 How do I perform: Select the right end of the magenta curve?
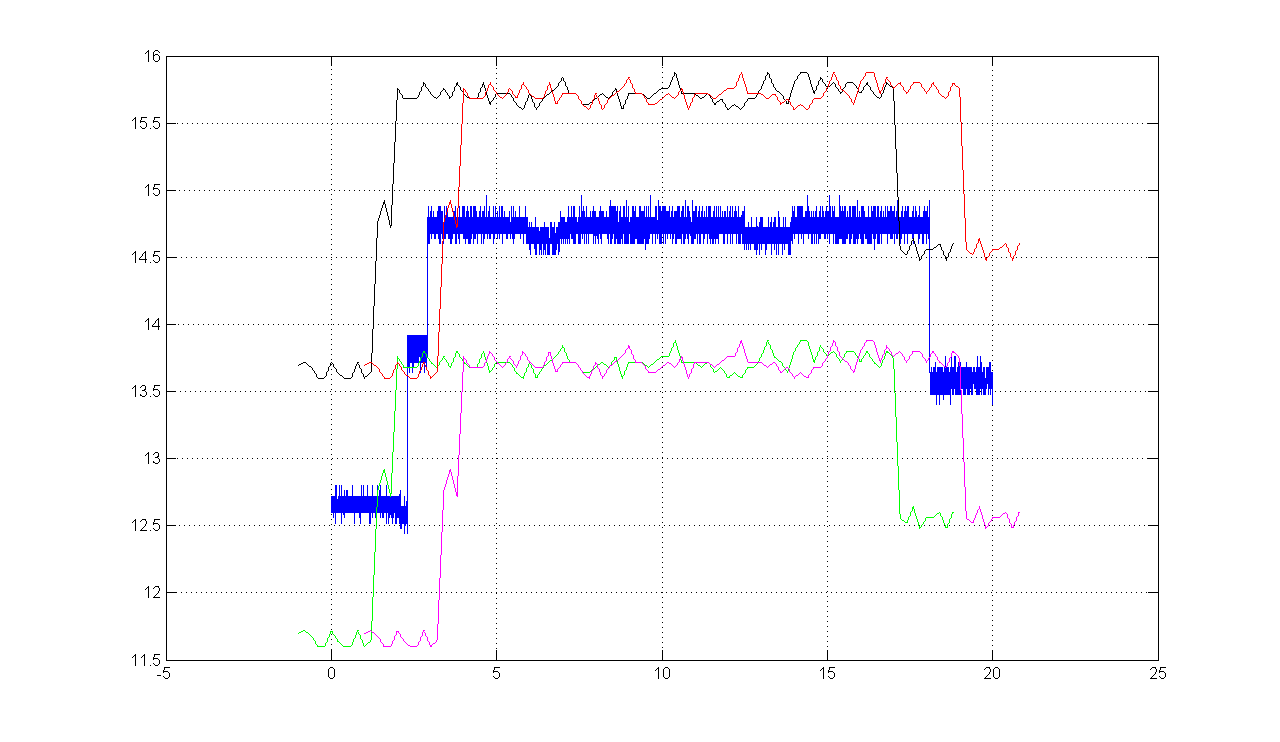click(x=1019, y=513)
